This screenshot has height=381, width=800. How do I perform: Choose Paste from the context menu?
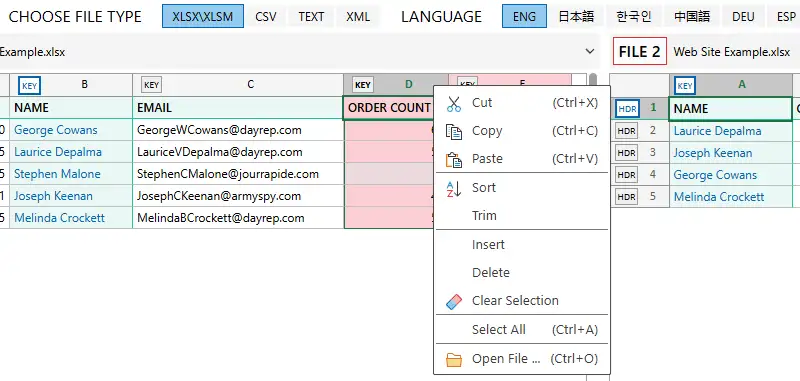[x=521, y=159]
